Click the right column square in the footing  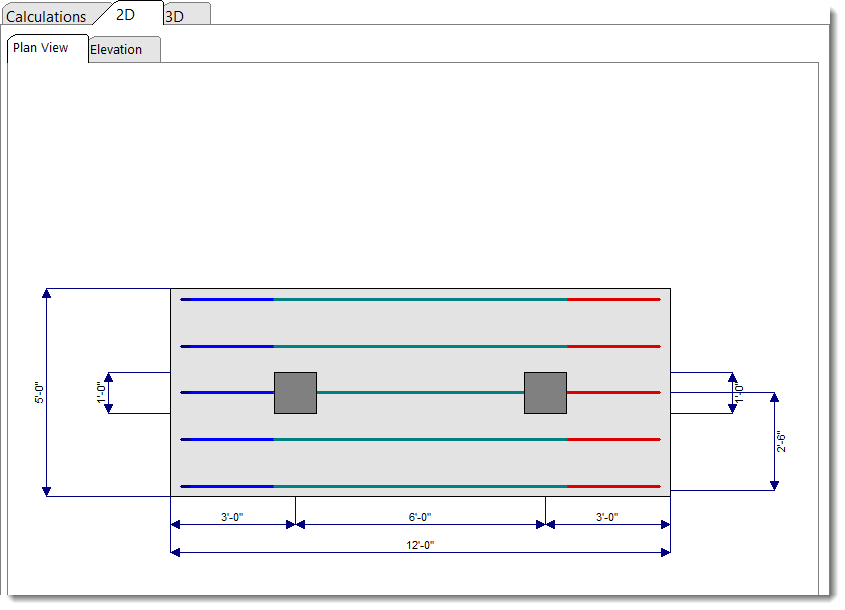[x=545, y=393]
